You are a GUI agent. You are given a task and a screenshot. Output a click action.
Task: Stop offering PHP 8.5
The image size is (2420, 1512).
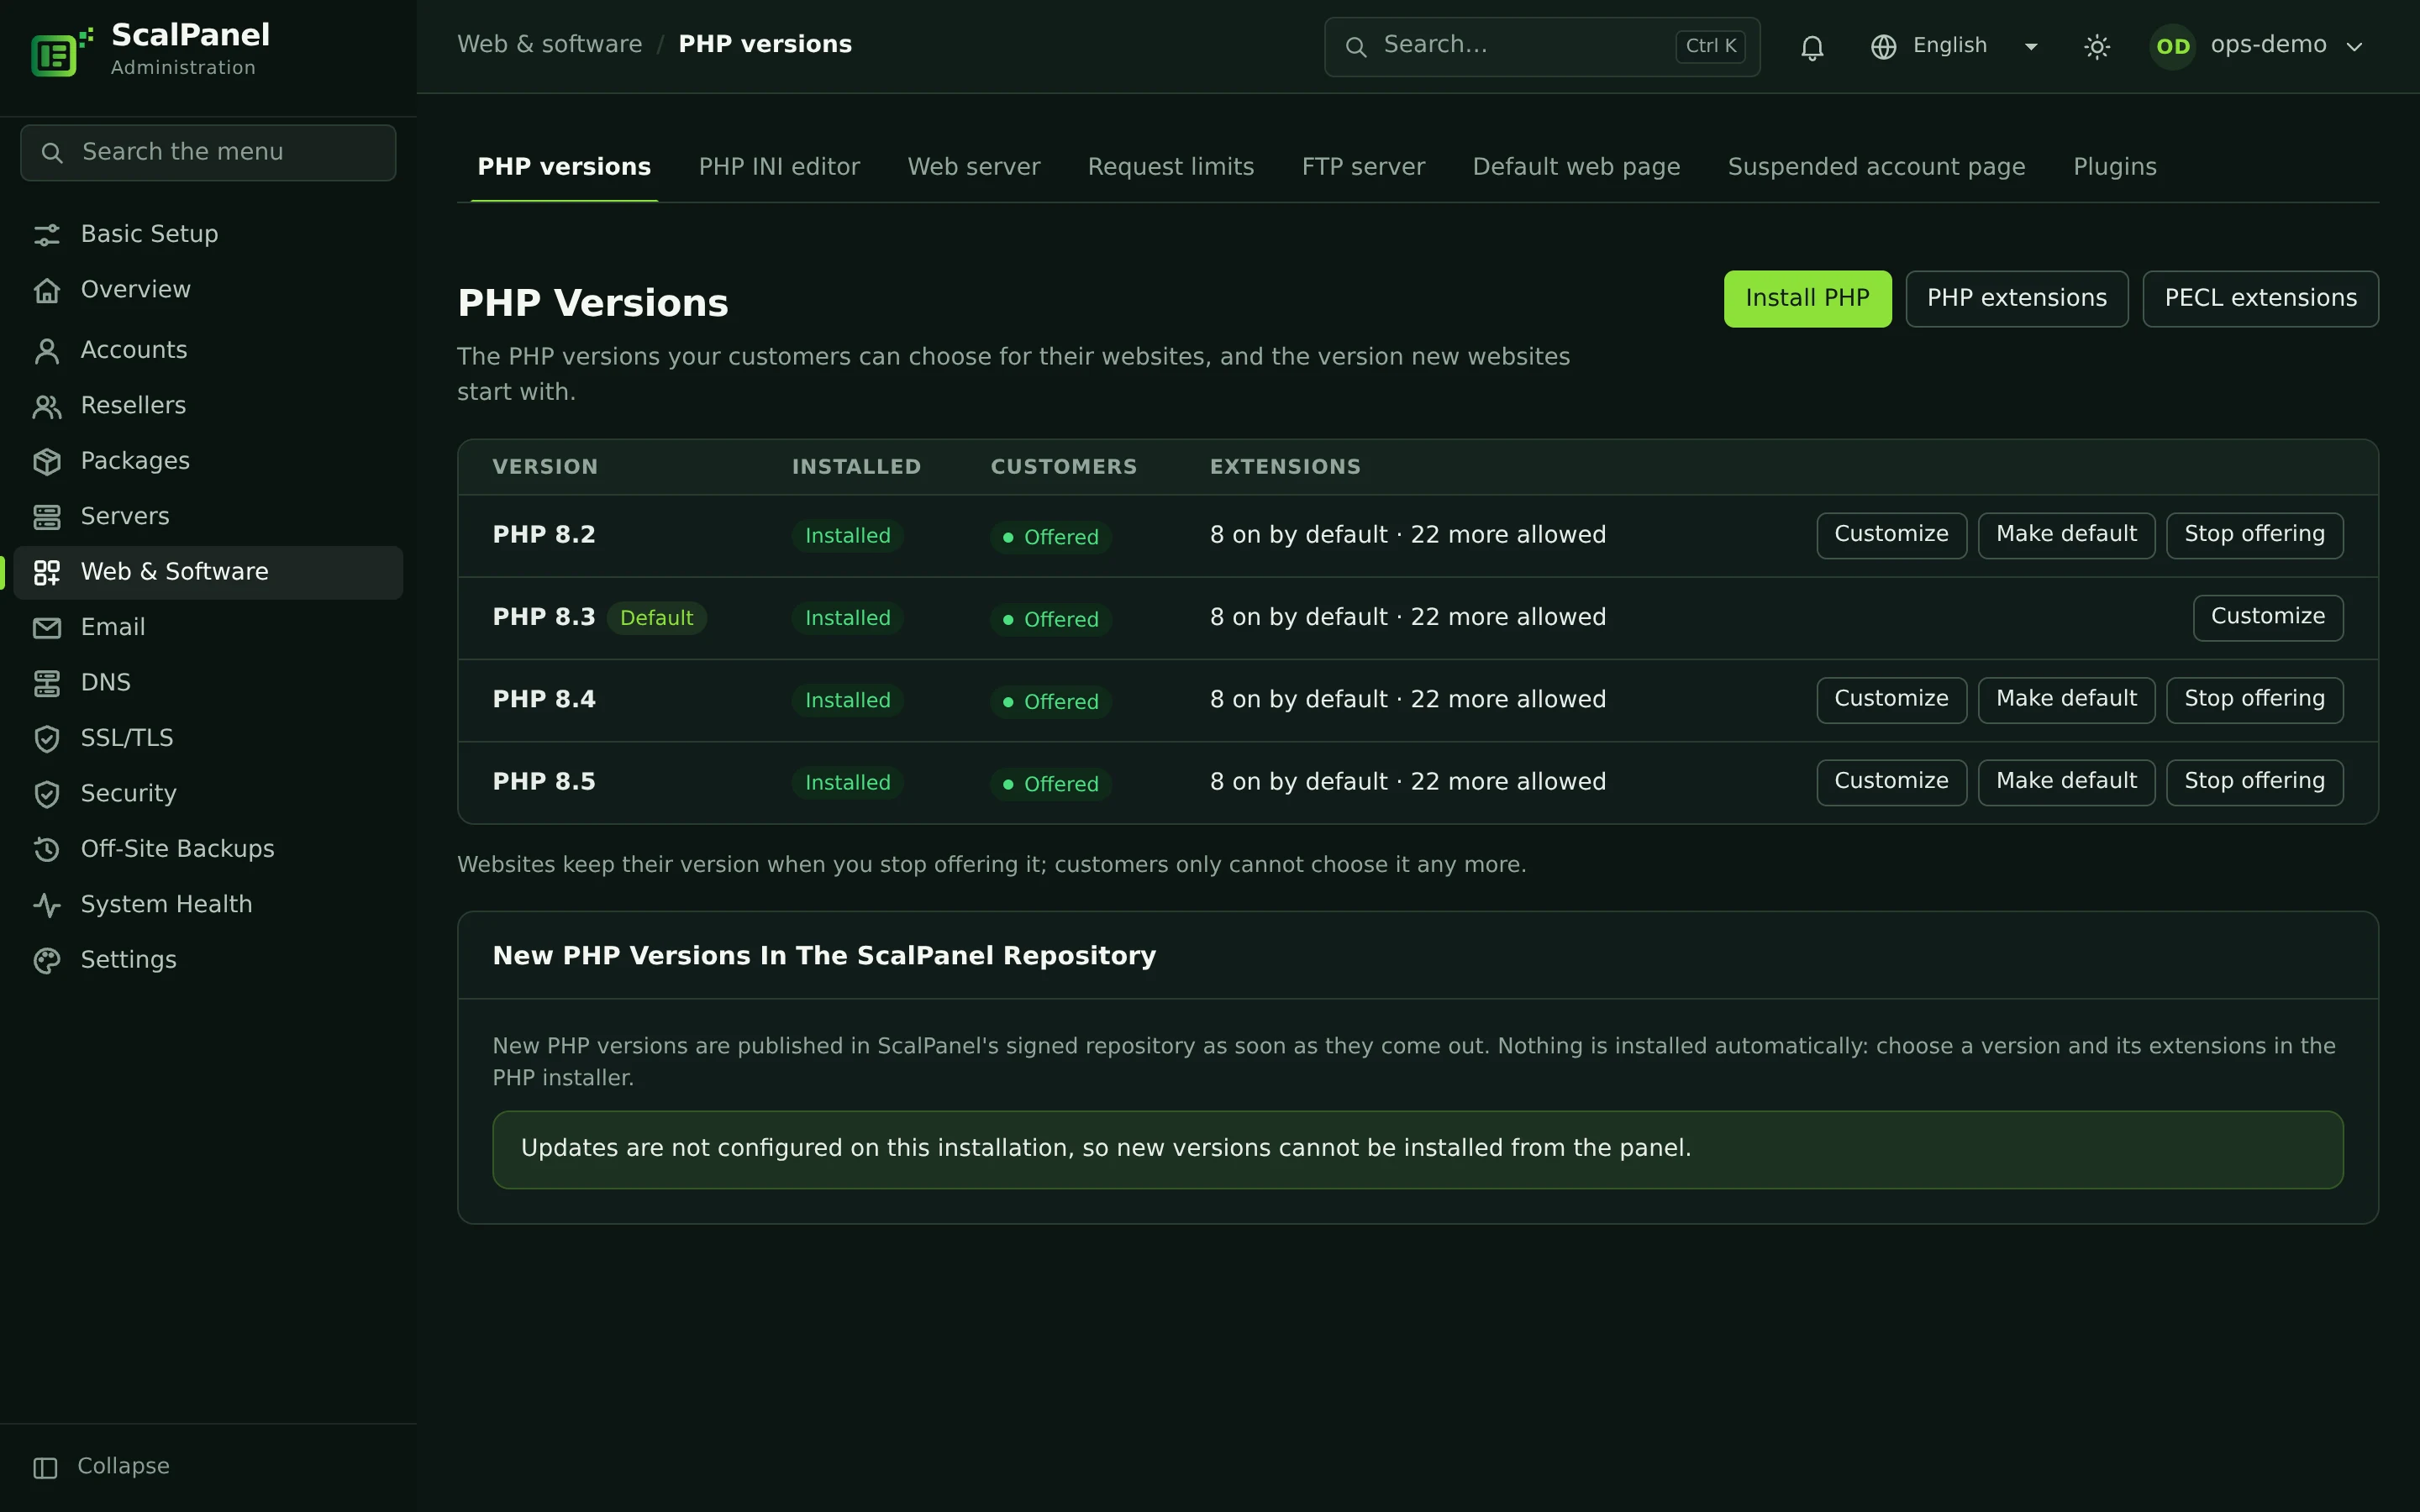click(x=2254, y=782)
